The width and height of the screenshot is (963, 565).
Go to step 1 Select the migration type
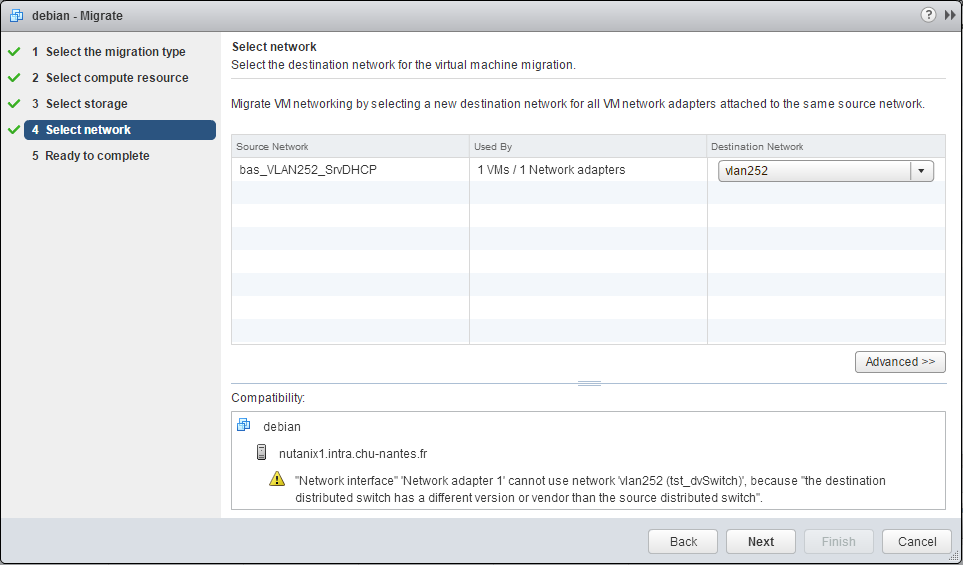(115, 52)
